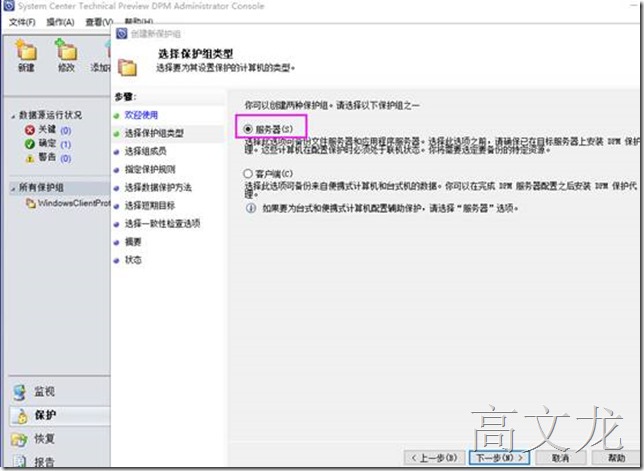The height and width of the screenshot is (471, 644).
Task: Click the yellow warning status icon
Action: pos(30,158)
